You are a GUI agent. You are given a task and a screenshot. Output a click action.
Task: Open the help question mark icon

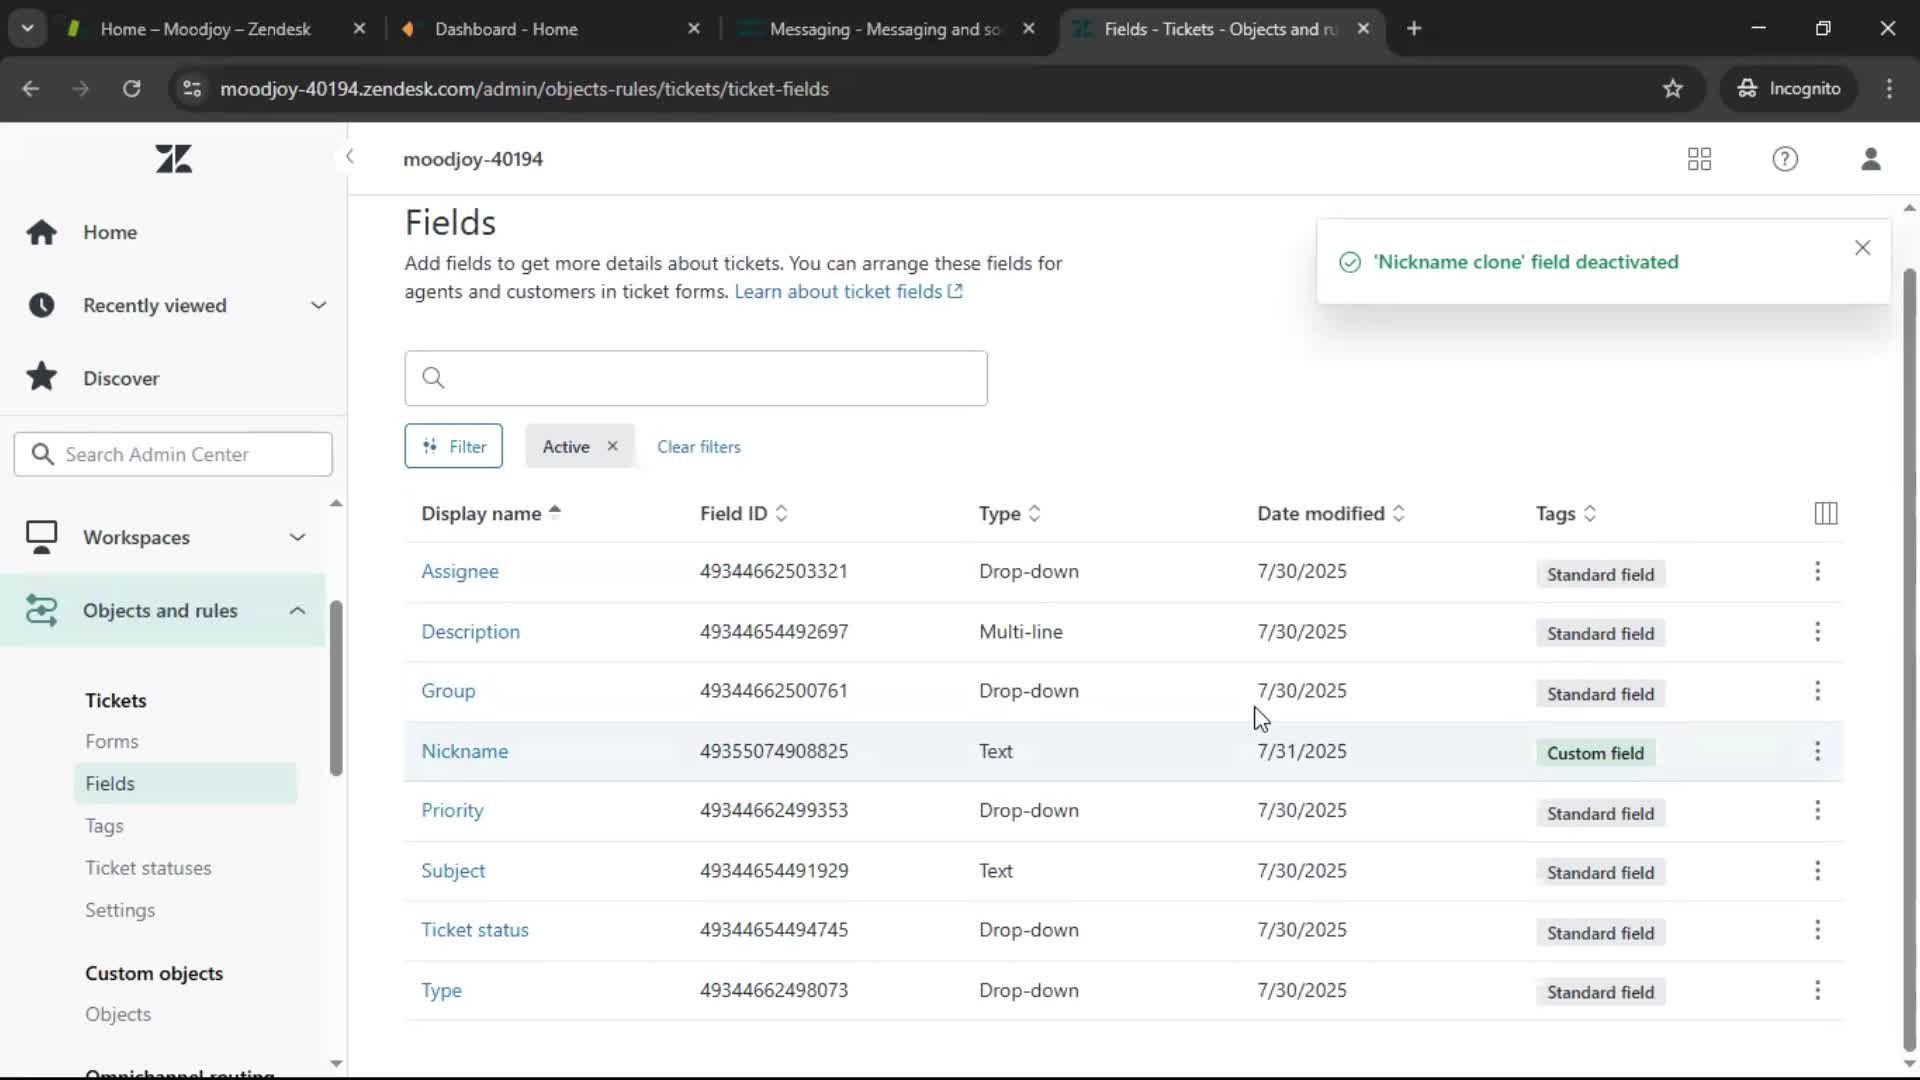[x=1785, y=159]
